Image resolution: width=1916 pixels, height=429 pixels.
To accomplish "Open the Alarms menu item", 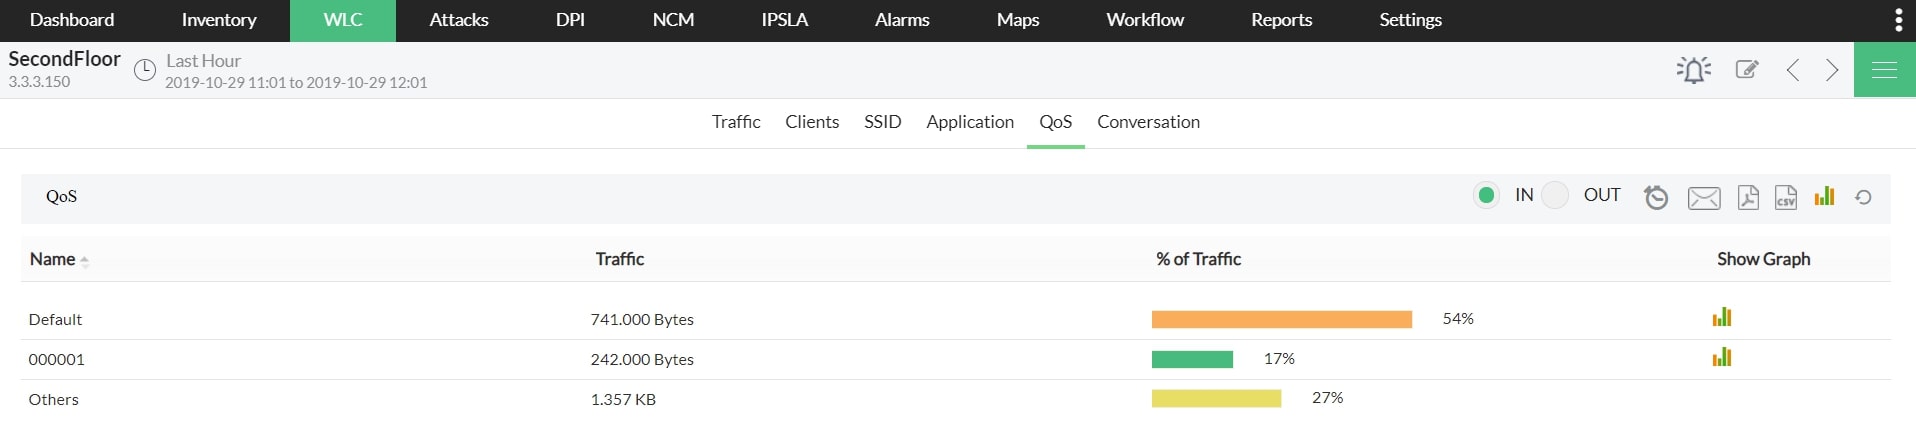I will pyautogui.click(x=901, y=20).
